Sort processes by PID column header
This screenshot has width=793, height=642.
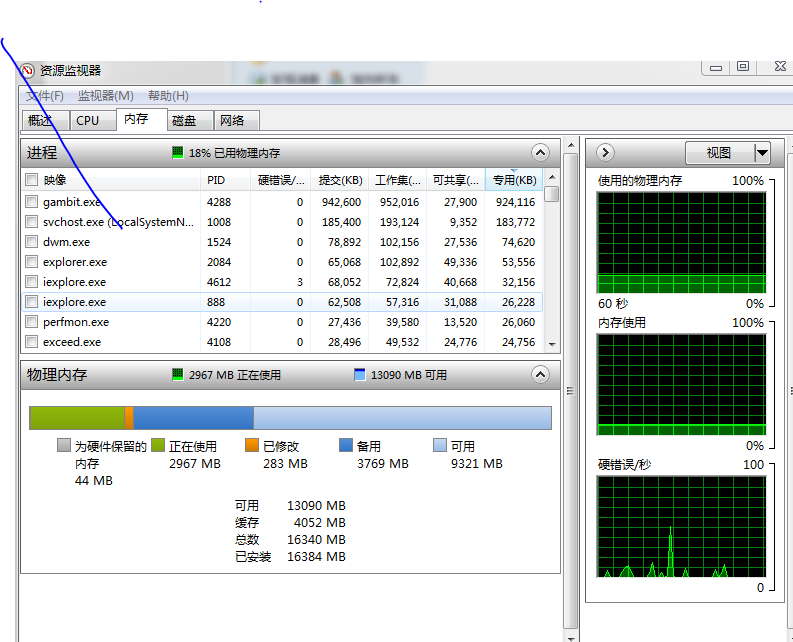pyautogui.click(x=216, y=180)
